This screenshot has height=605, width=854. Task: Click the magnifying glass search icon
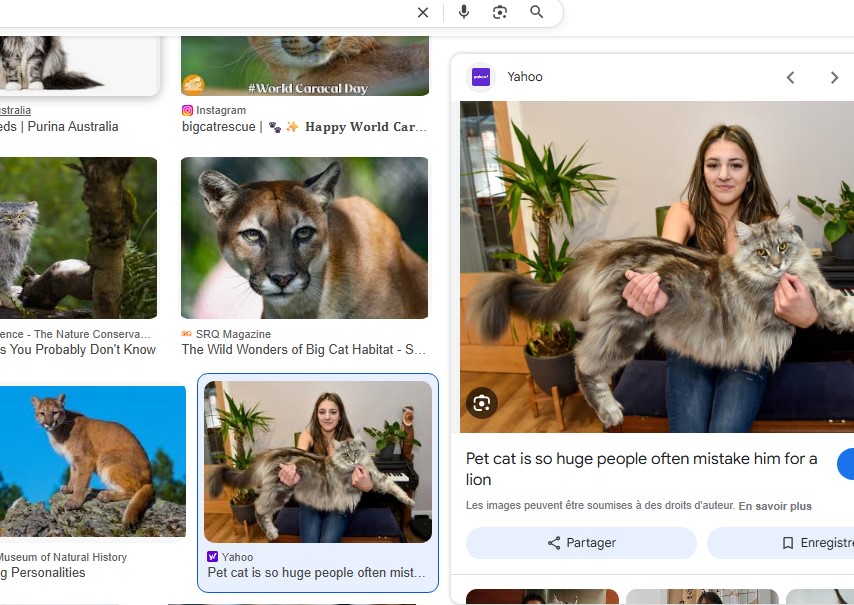pos(536,12)
